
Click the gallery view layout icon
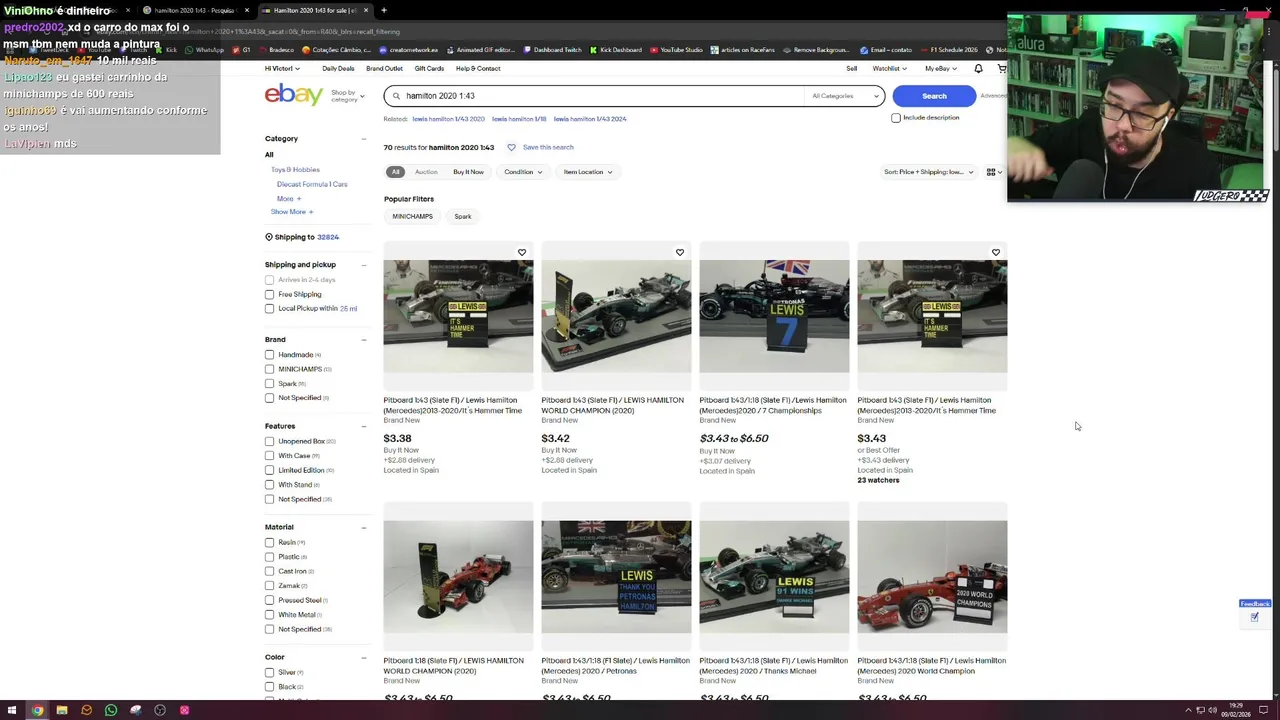coord(991,172)
